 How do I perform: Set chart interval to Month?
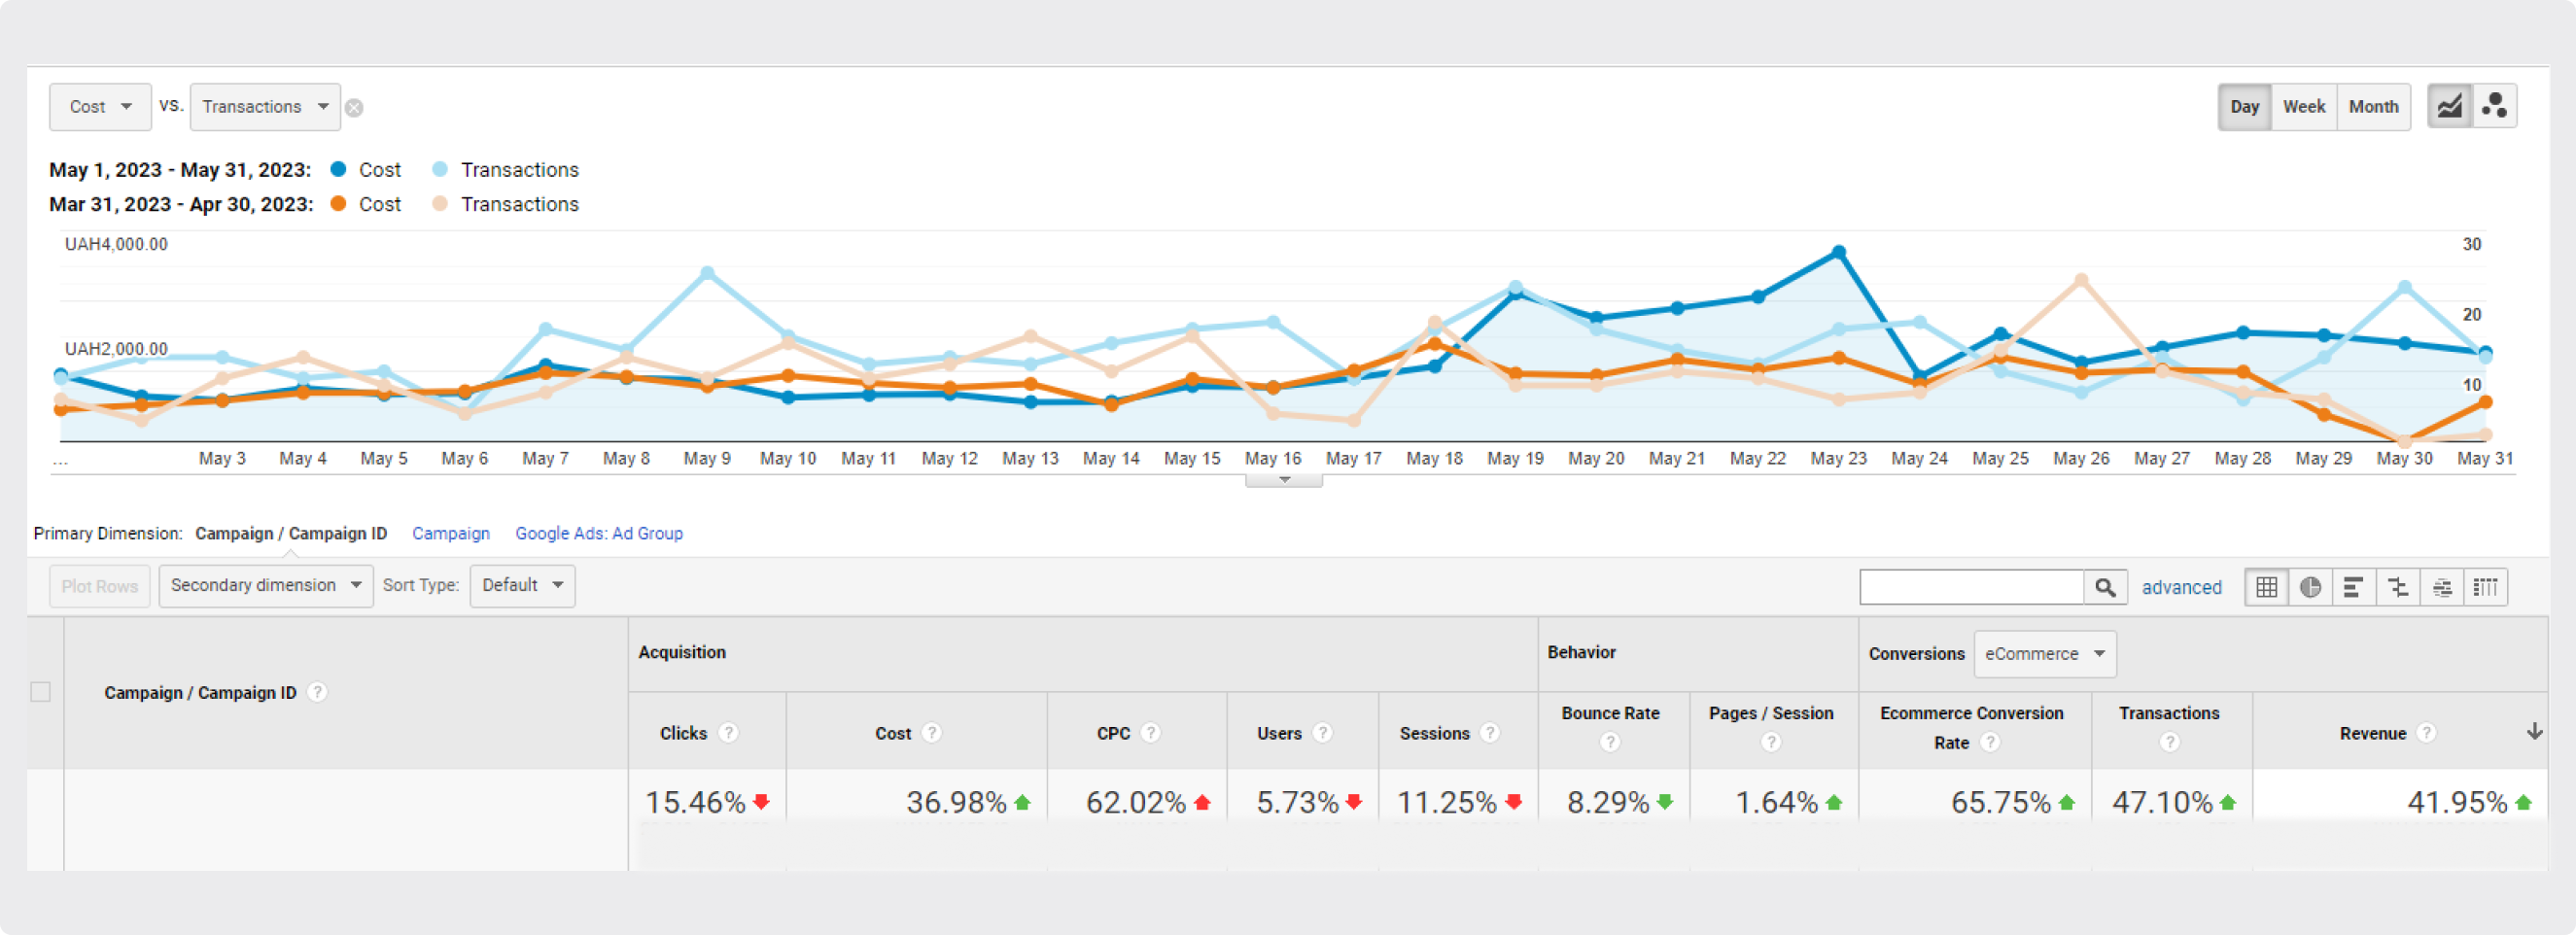pyautogui.click(x=2373, y=106)
